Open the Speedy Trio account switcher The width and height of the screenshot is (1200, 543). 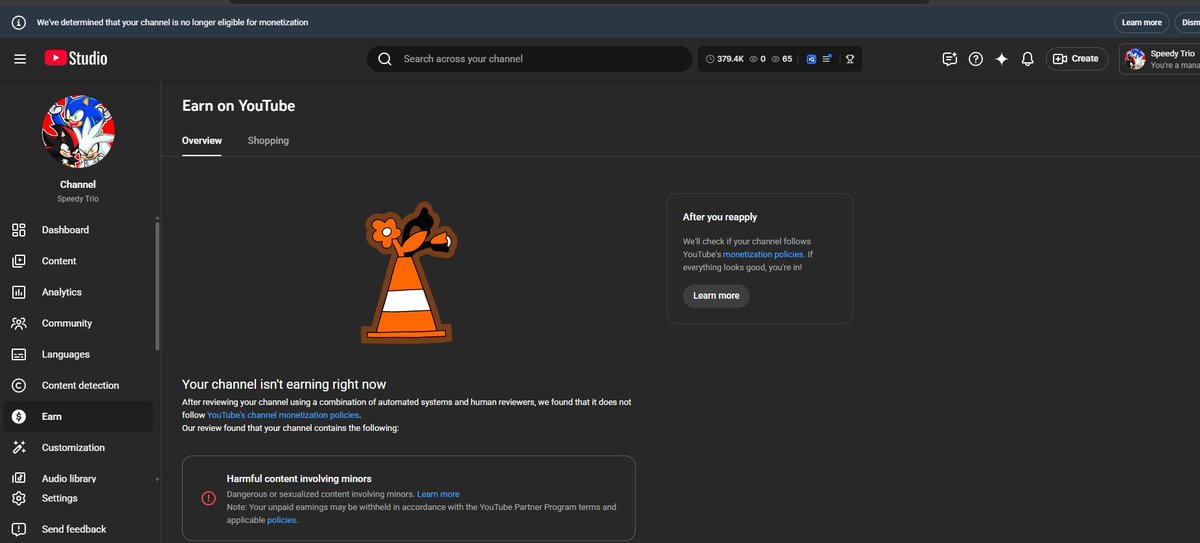click(x=1160, y=59)
